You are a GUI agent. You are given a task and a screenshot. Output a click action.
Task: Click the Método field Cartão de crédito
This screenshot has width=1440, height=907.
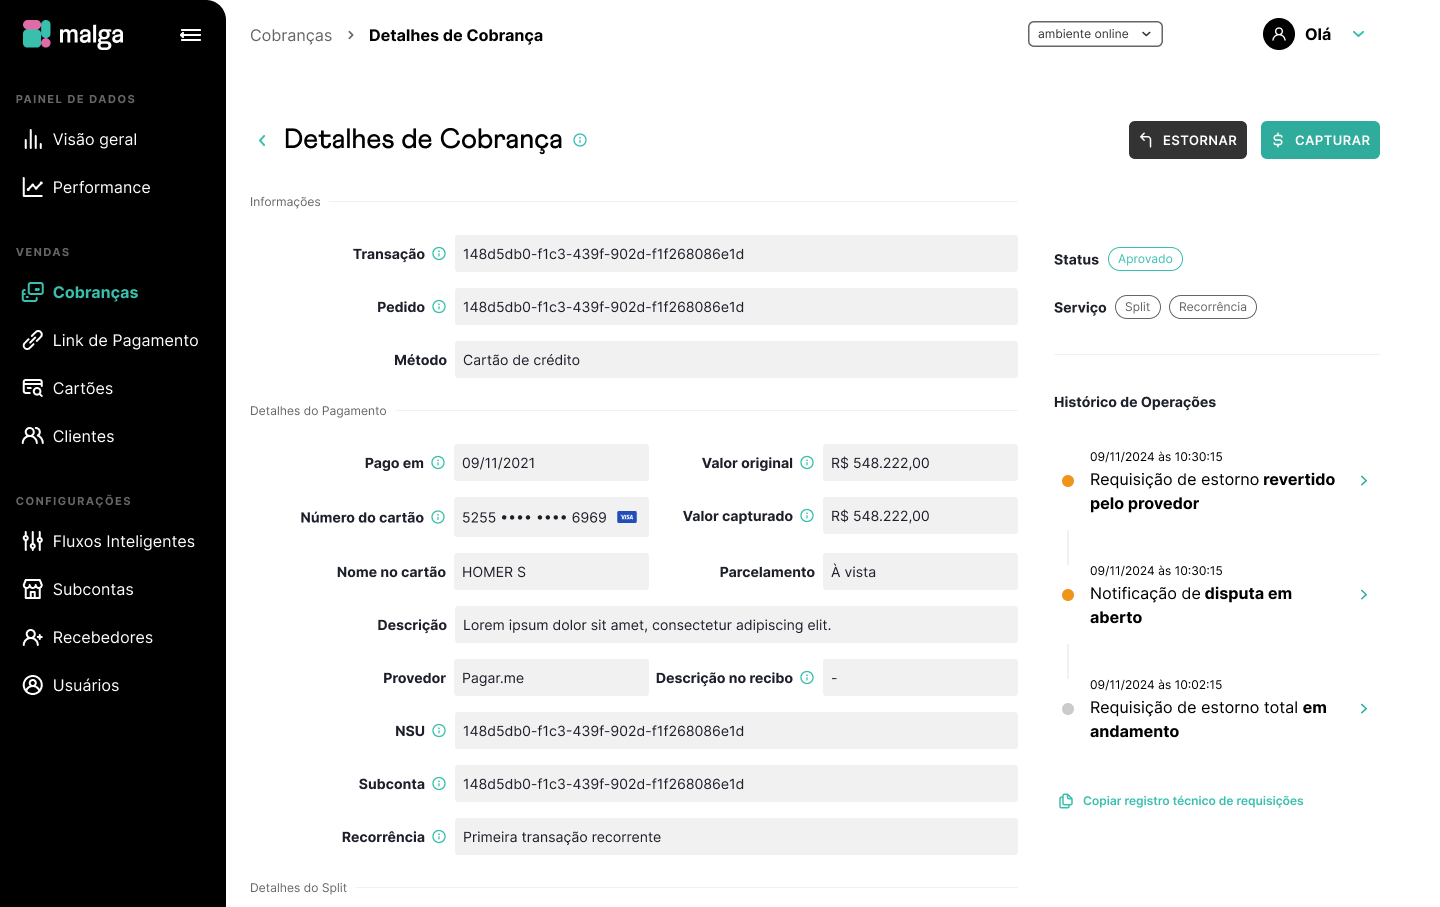click(x=736, y=360)
